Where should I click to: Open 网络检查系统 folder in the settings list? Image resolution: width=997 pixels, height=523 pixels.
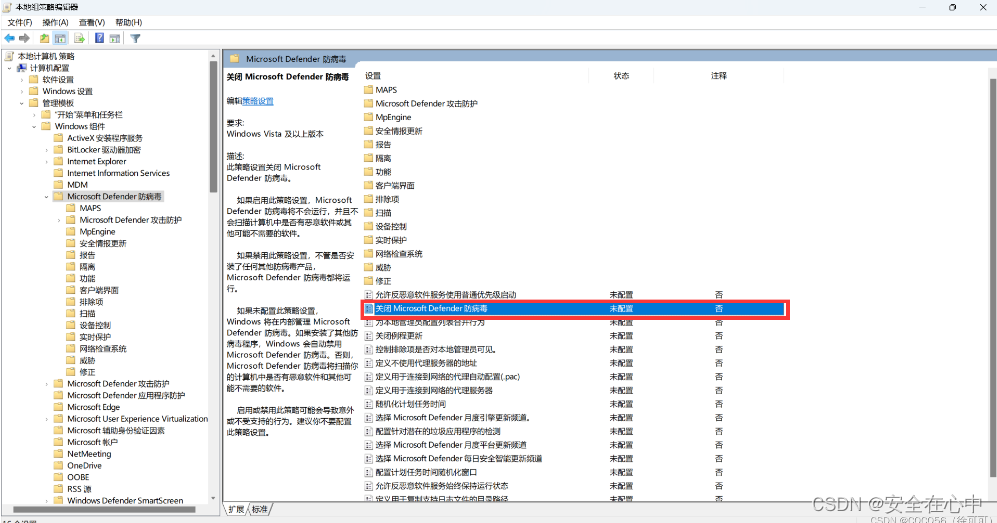399,254
